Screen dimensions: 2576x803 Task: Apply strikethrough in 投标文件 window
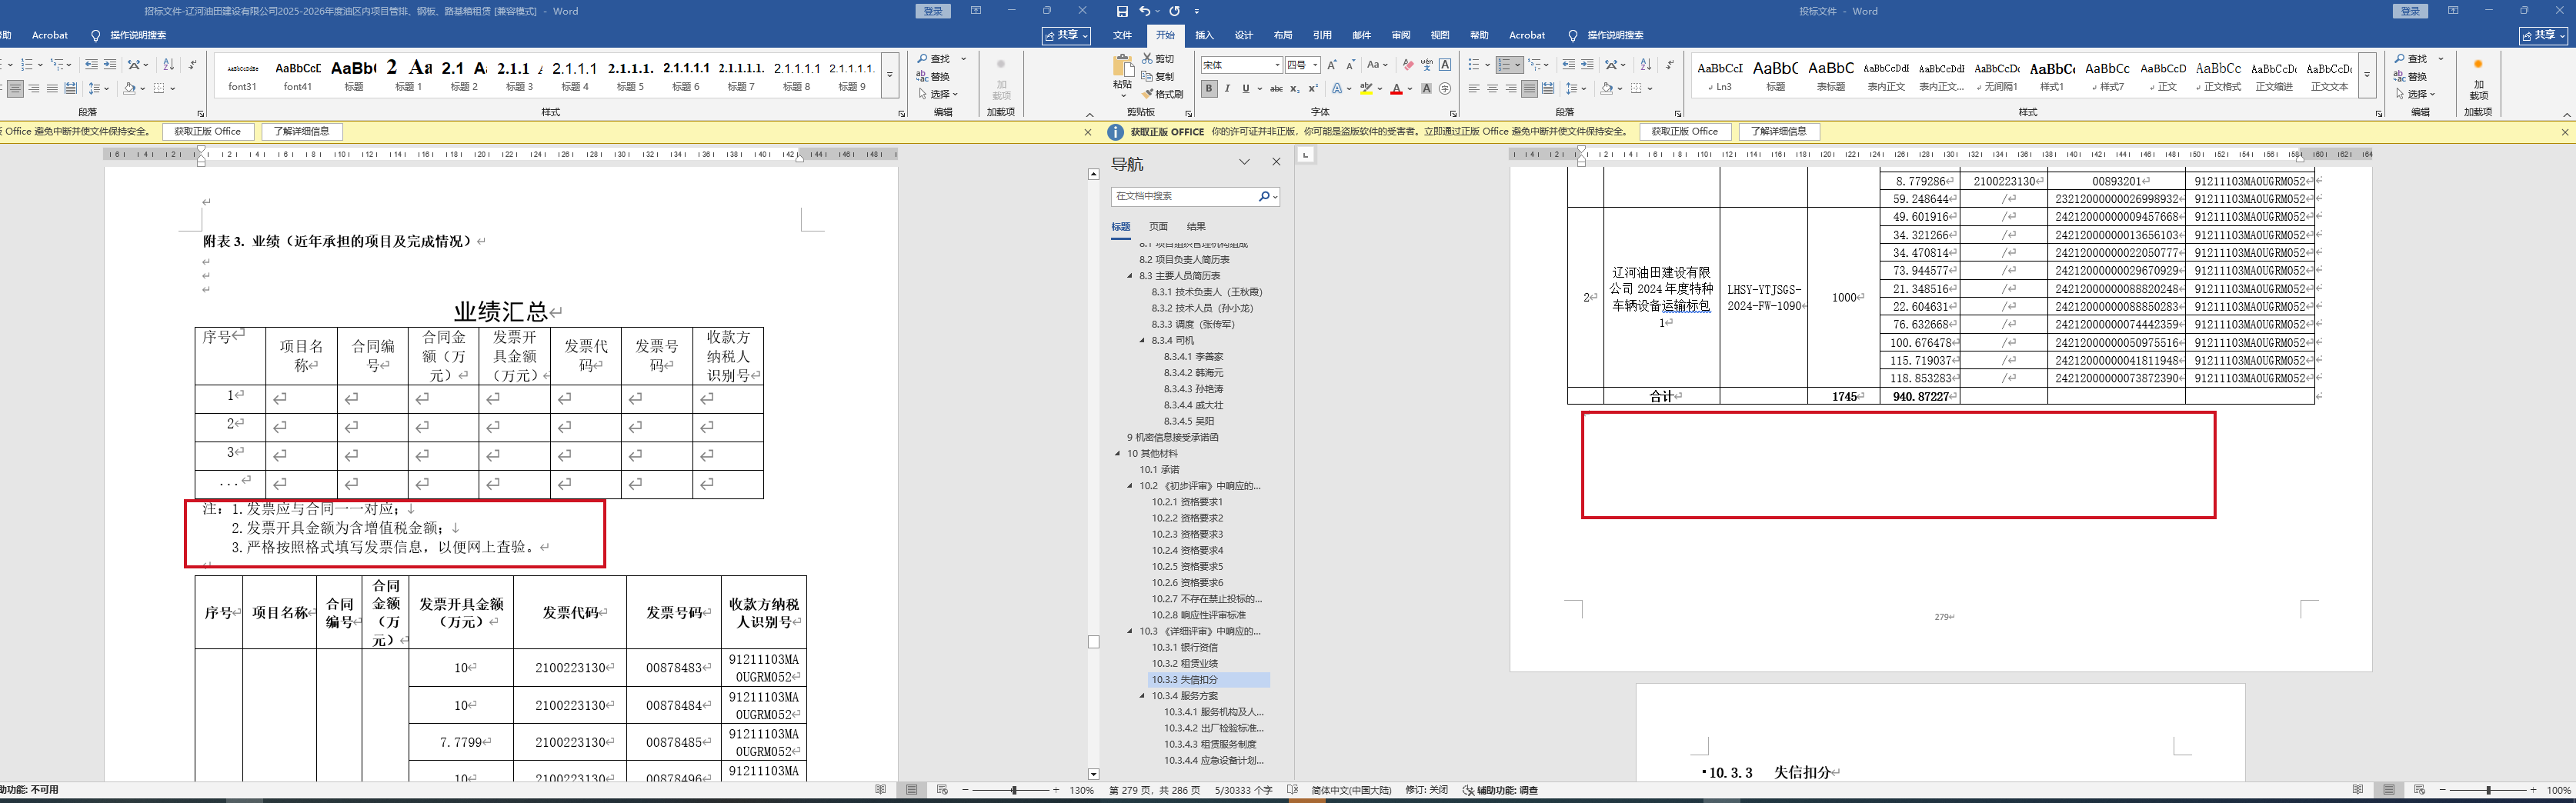click(x=1276, y=89)
